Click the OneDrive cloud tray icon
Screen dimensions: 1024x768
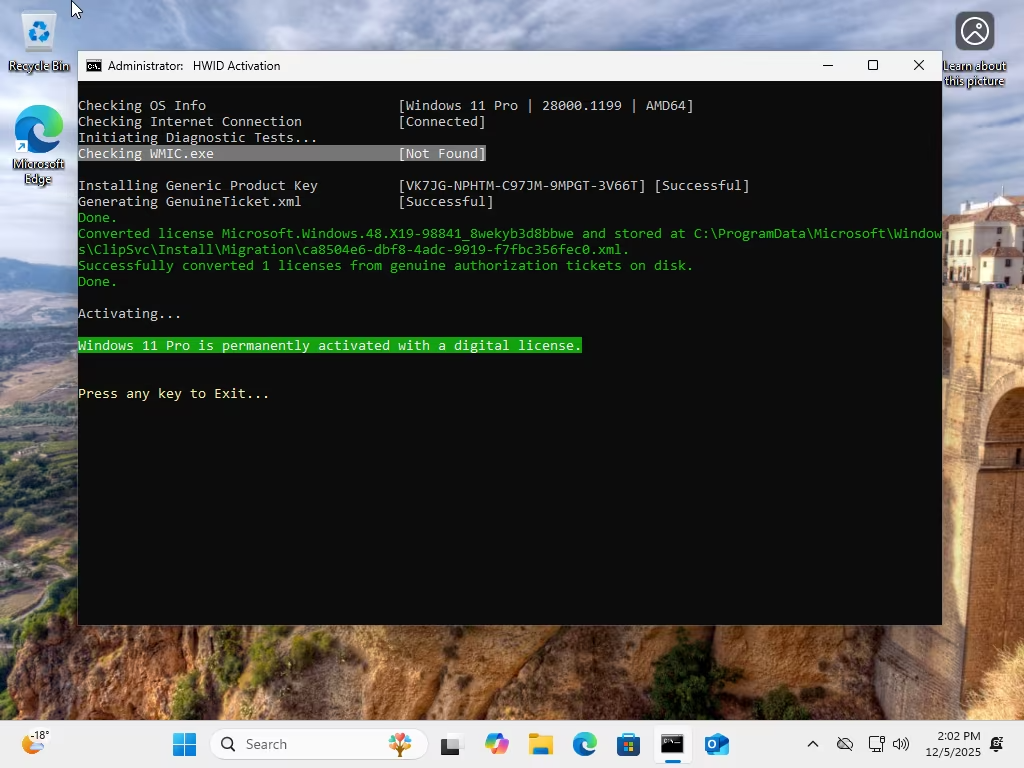point(845,744)
